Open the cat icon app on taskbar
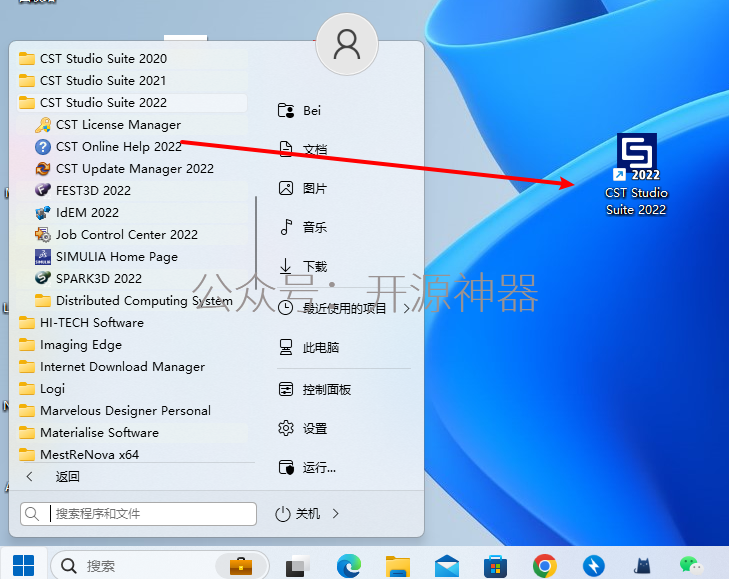This screenshot has width=729, height=579. (642, 566)
